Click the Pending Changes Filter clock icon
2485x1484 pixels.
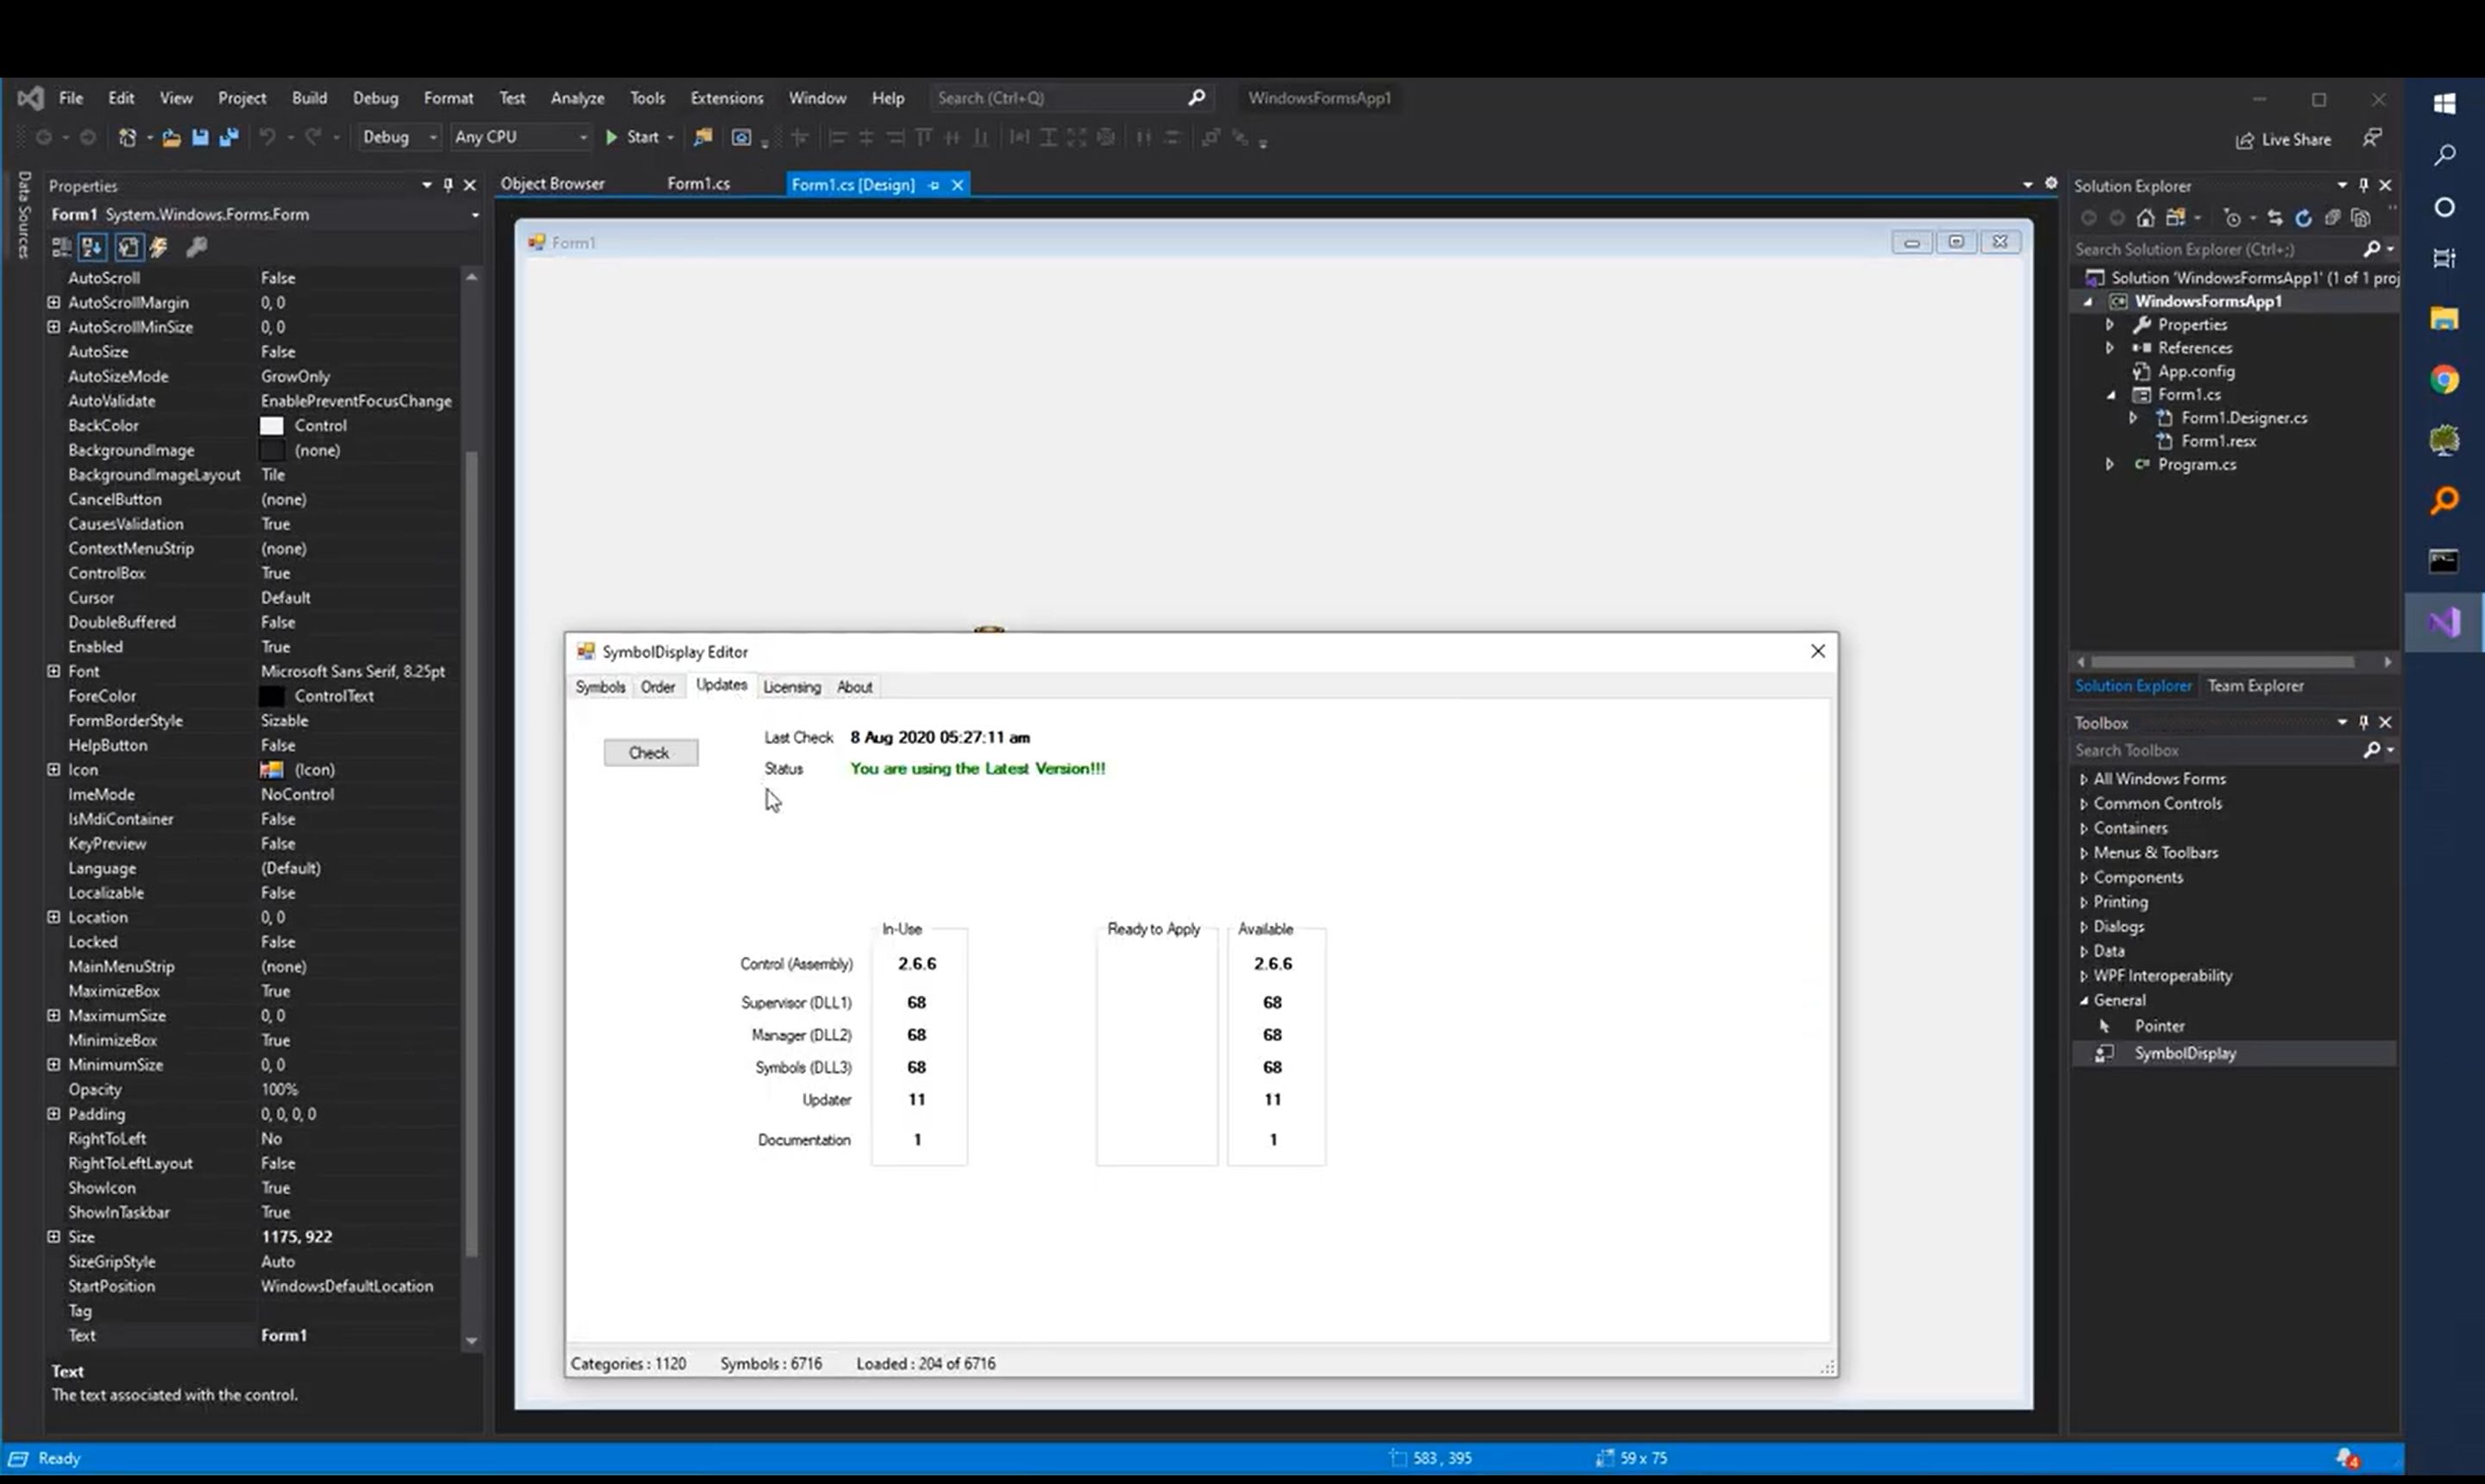pyautogui.click(x=2232, y=218)
